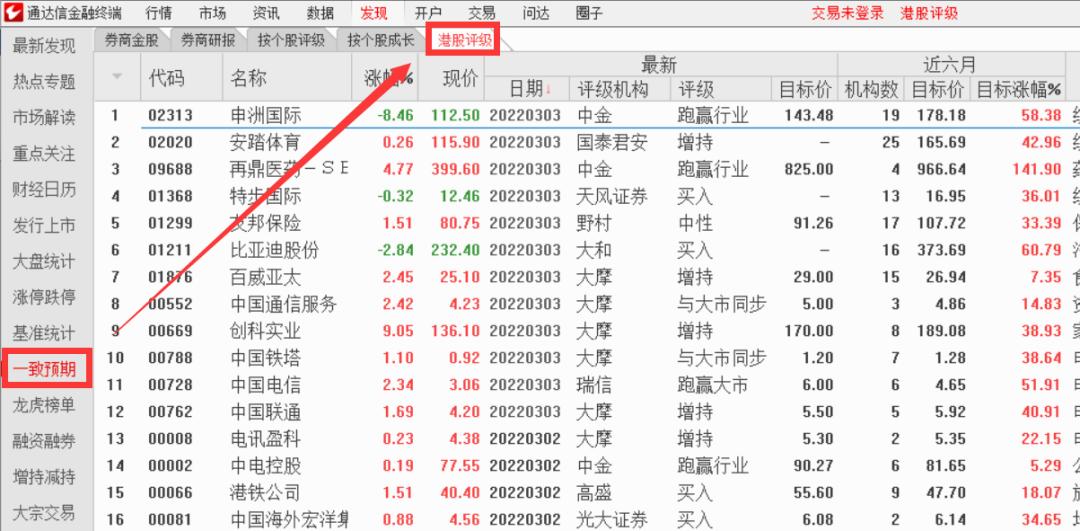
Task: Open the 资讯 menu
Action: (x=266, y=13)
